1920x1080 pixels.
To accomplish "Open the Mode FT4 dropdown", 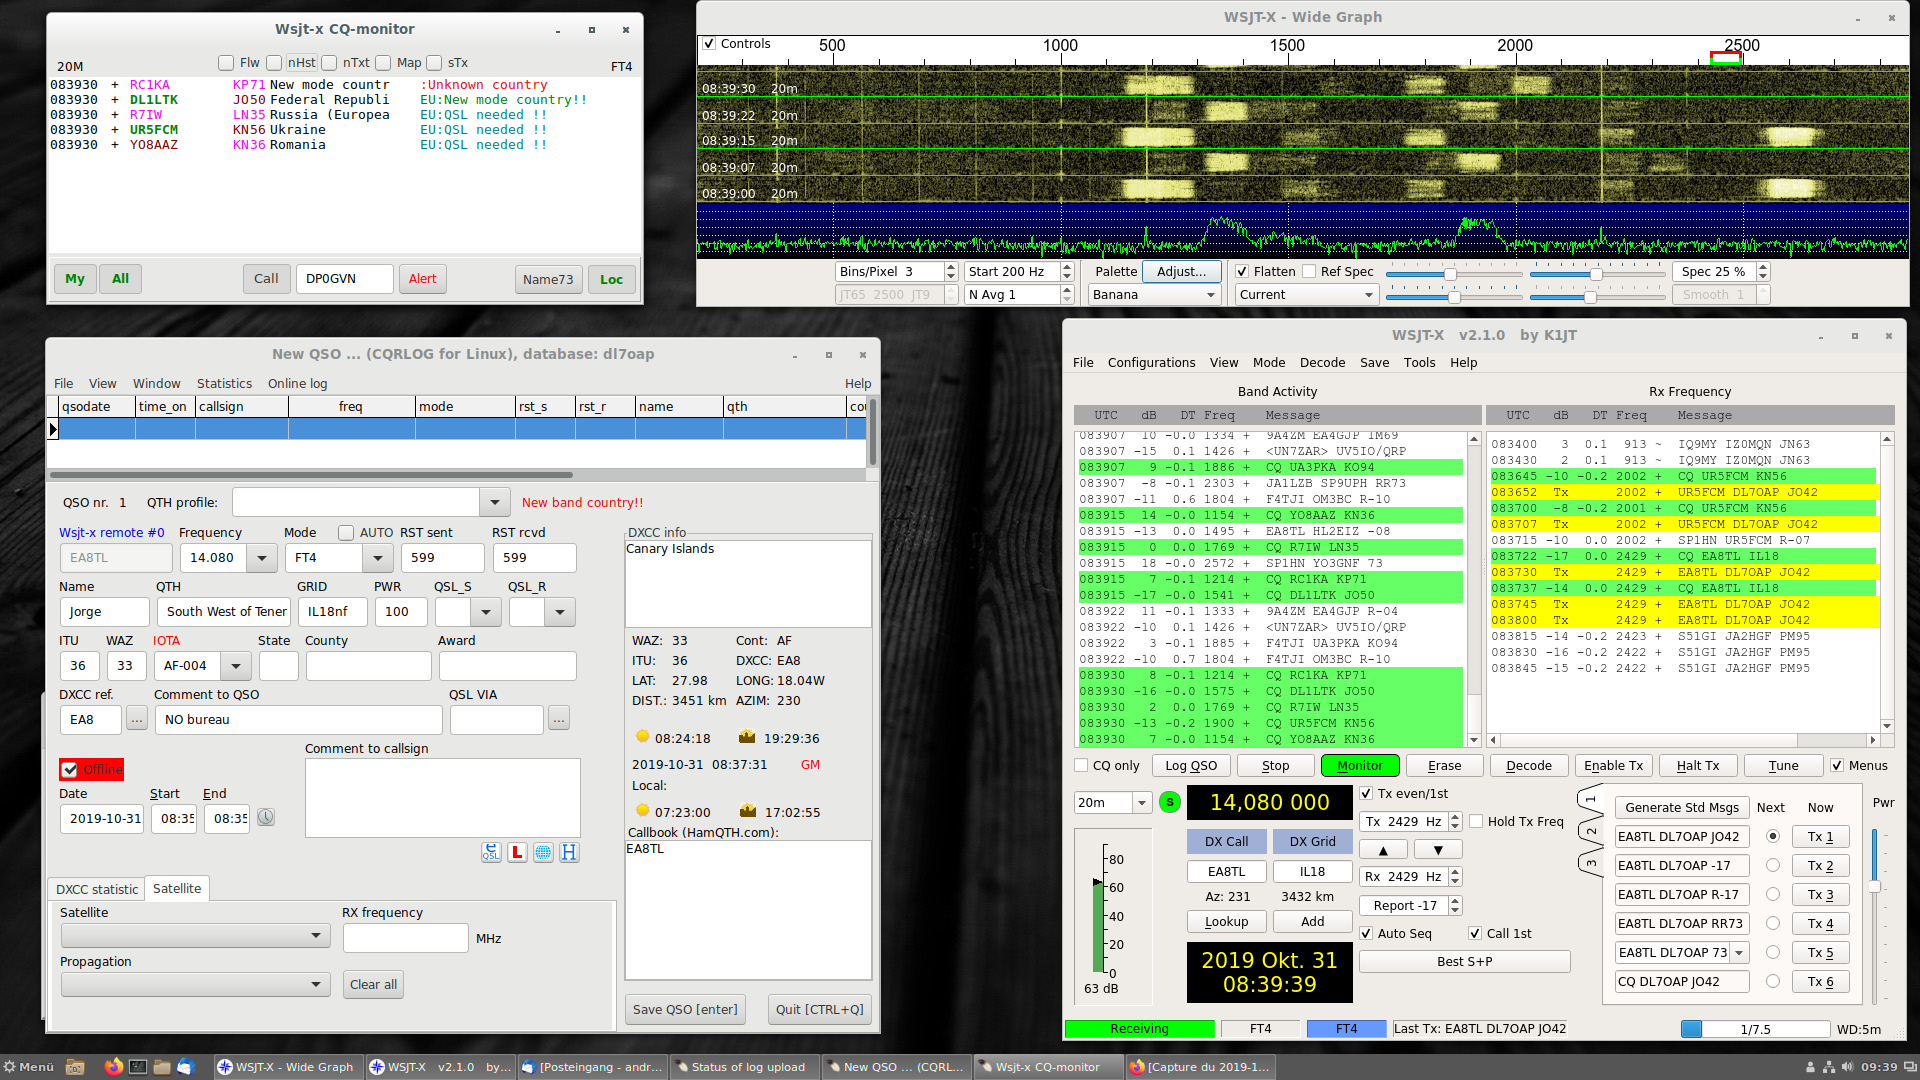I will 377,558.
